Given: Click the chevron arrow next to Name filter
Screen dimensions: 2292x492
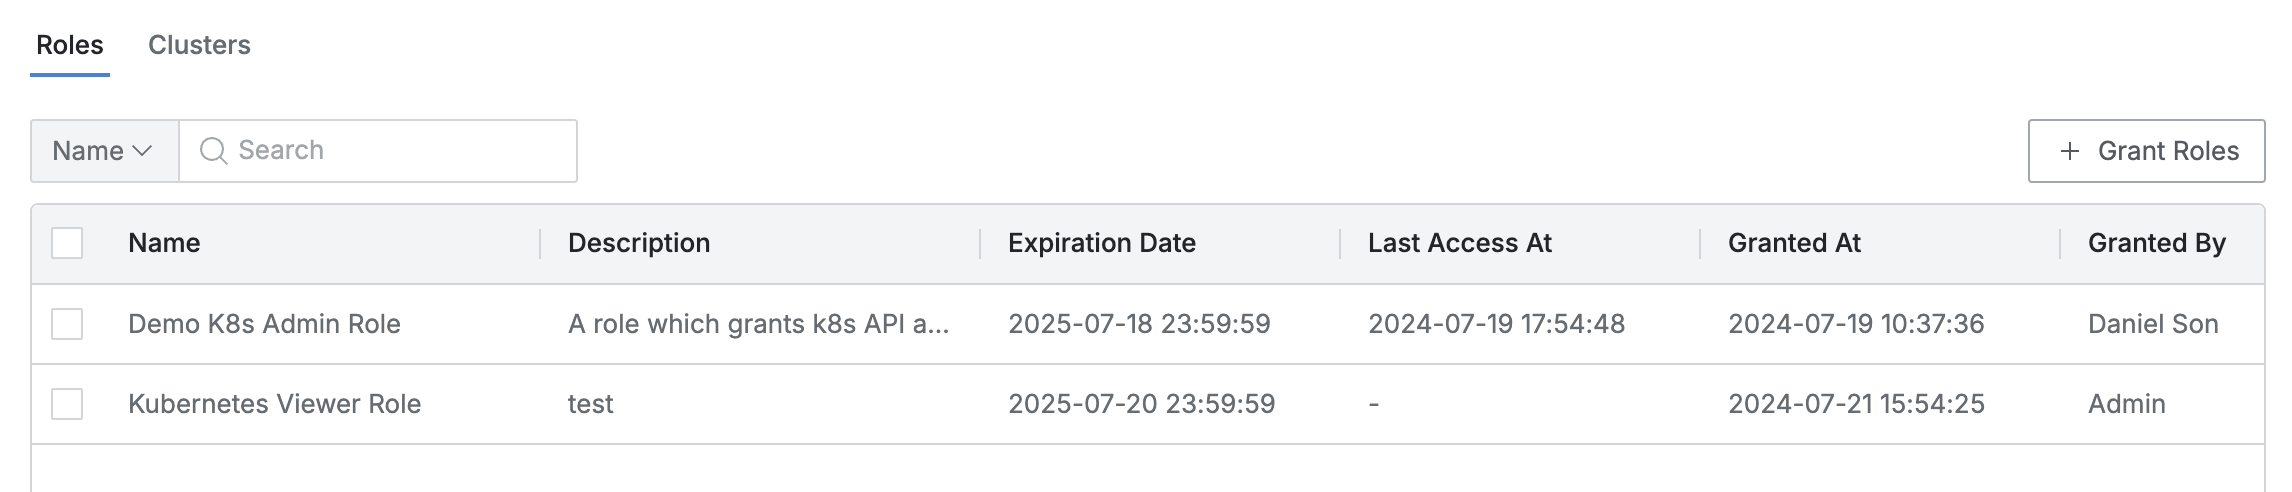Looking at the screenshot, I should (142, 151).
